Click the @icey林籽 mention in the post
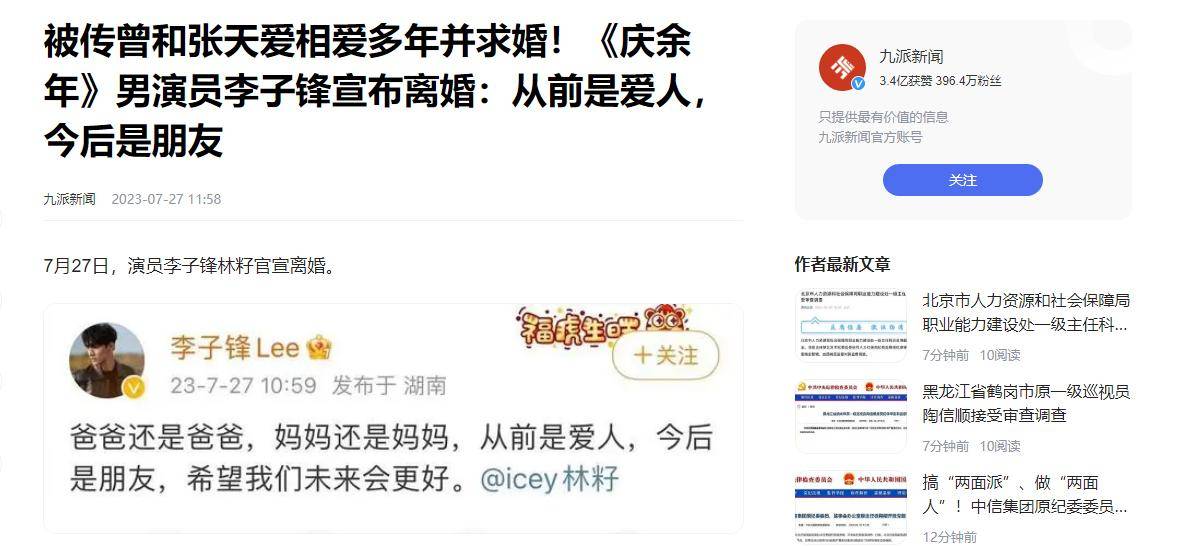The height and width of the screenshot is (546, 1192). click(550, 480)
